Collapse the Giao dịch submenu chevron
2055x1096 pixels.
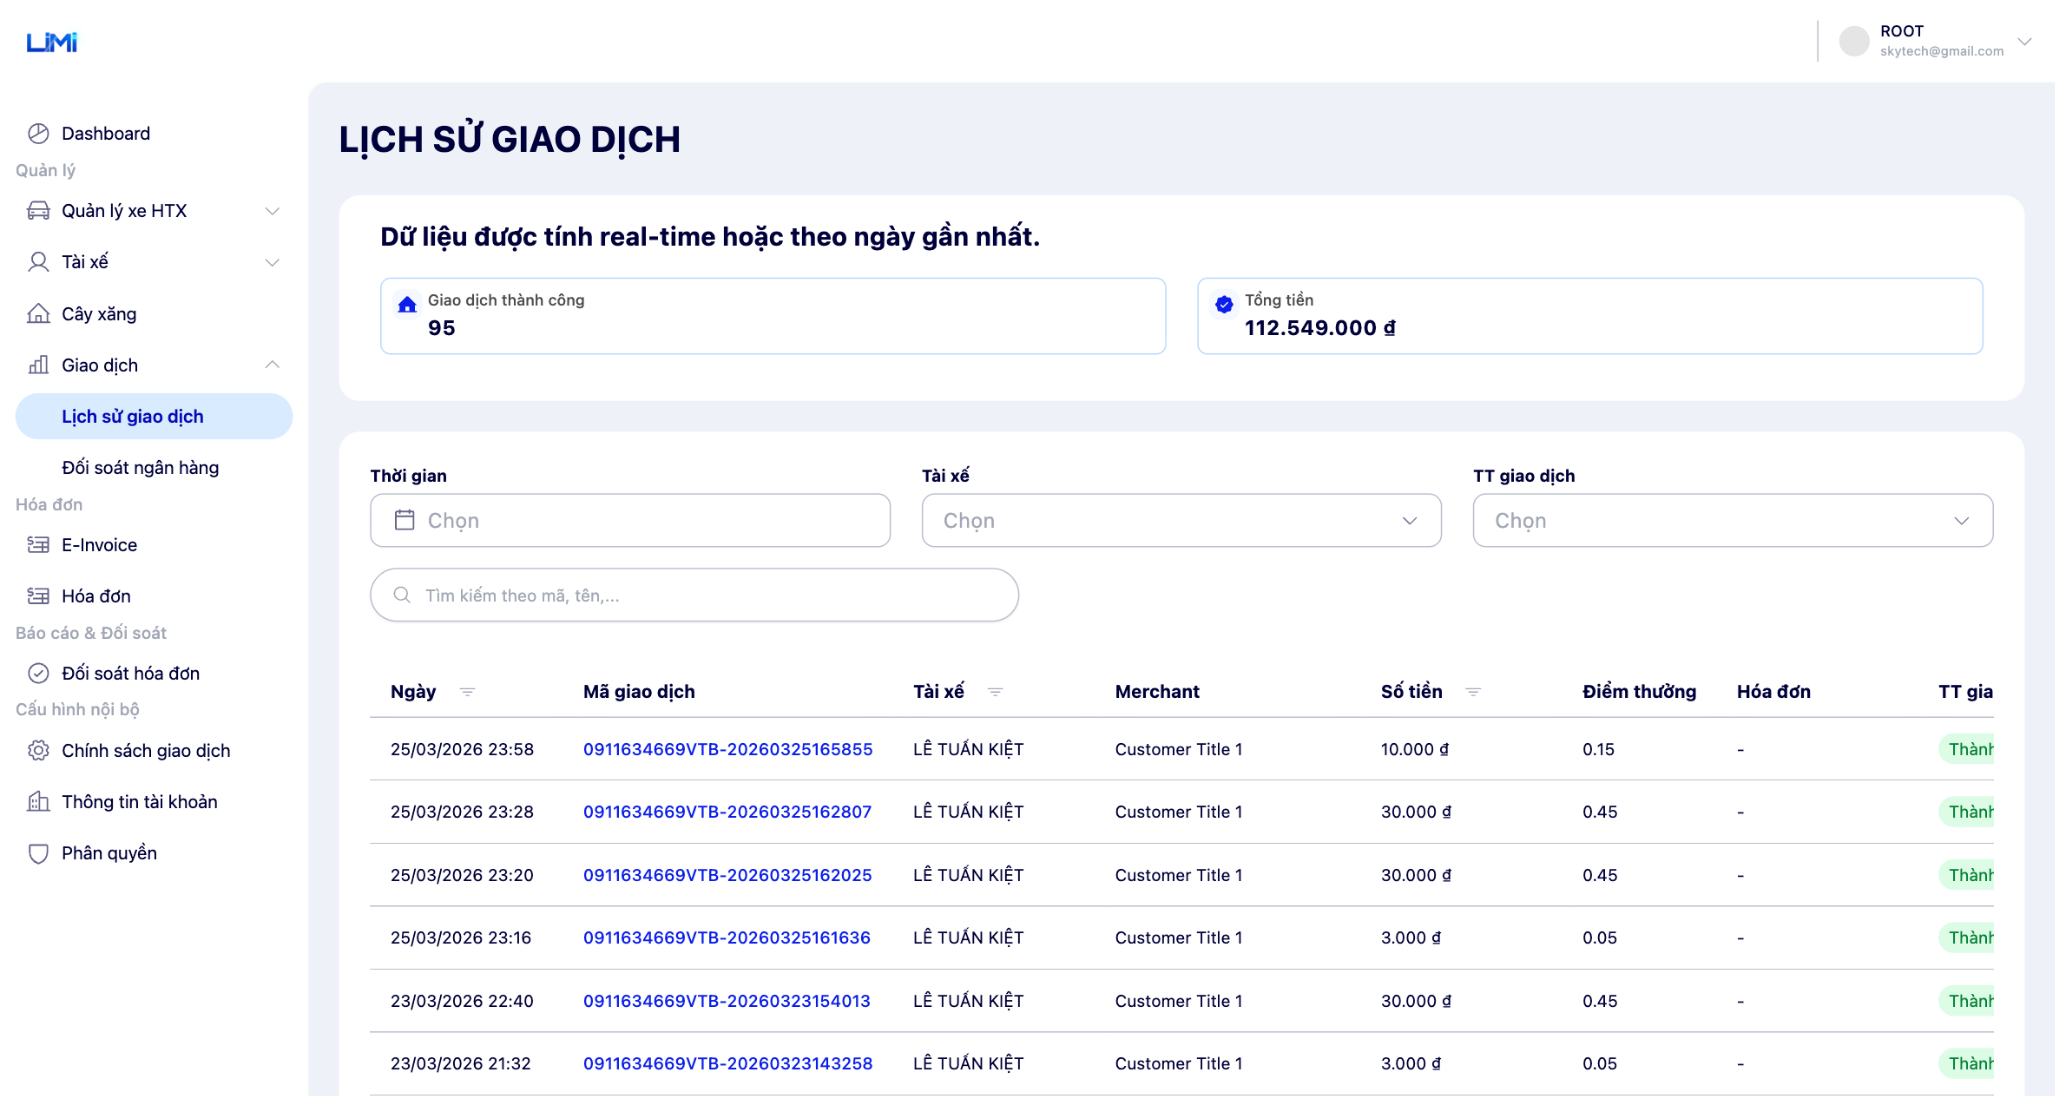pos(272,365)
